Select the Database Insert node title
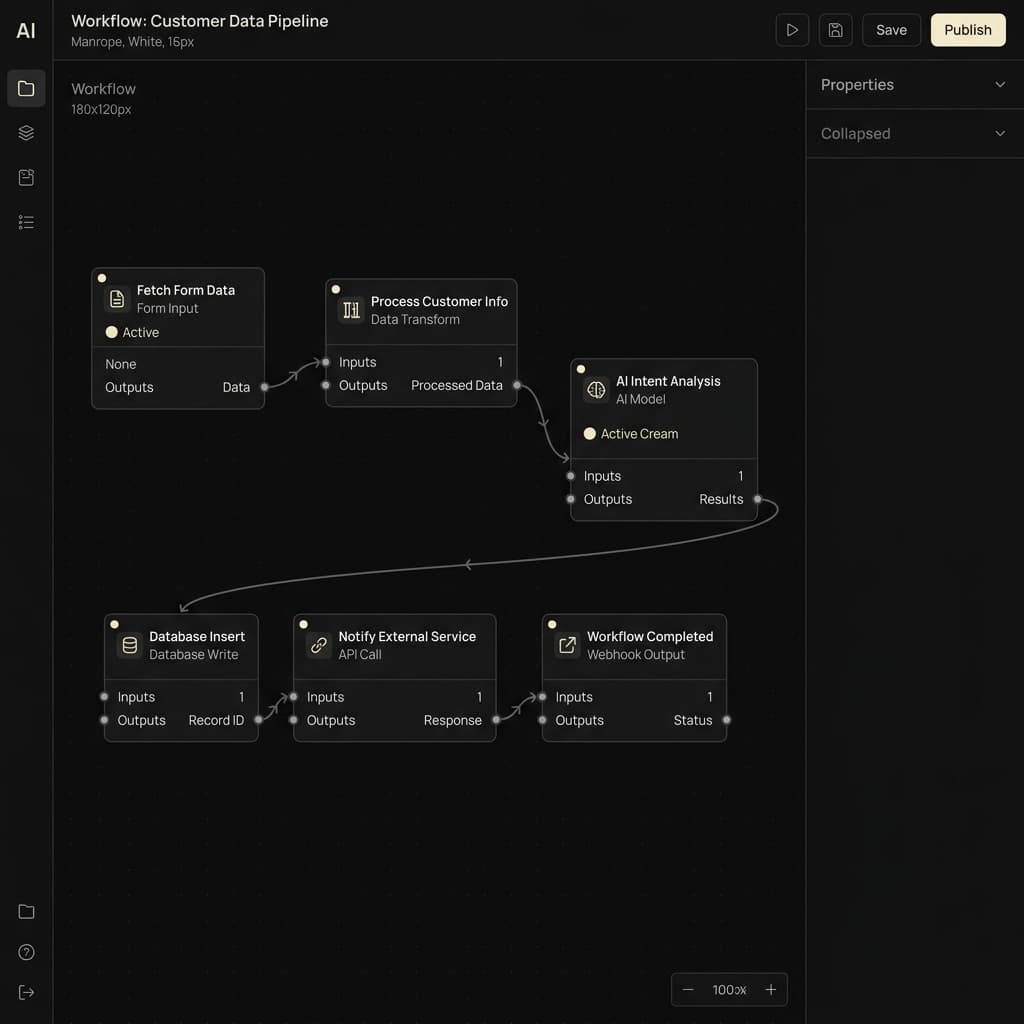 tap(197, 636)
